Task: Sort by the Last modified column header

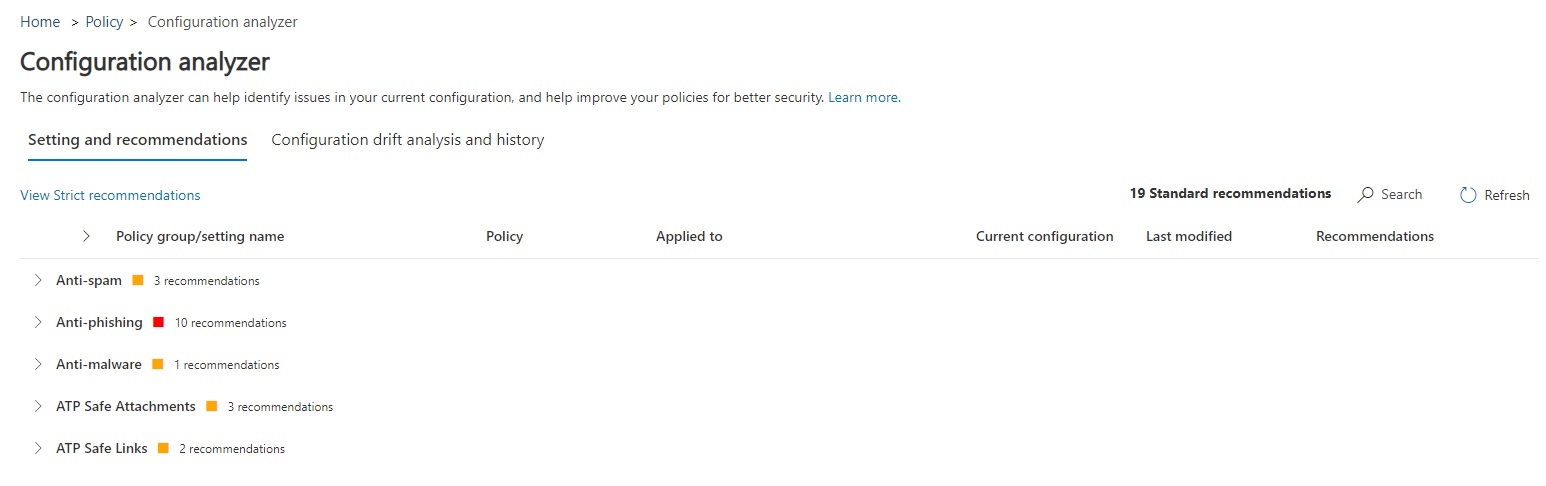Action: click(1189, 237)
